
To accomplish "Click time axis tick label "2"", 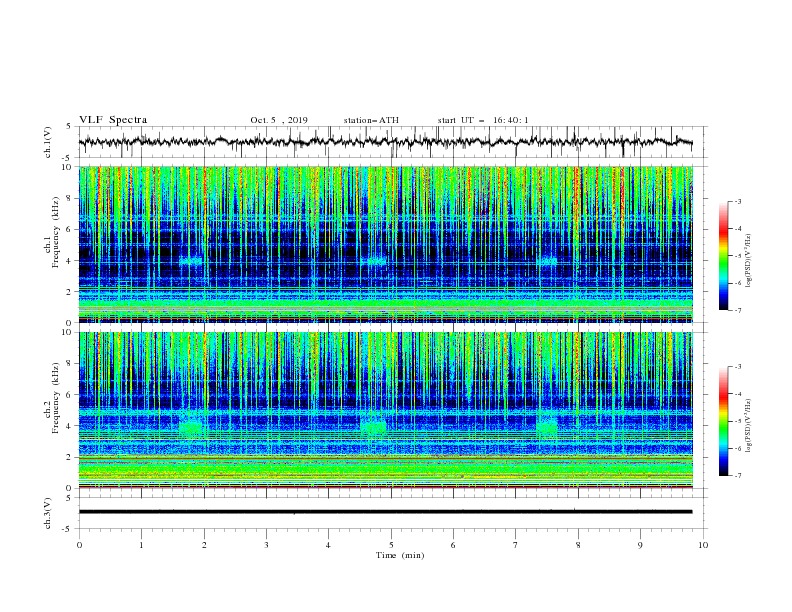I will point(204,545).
